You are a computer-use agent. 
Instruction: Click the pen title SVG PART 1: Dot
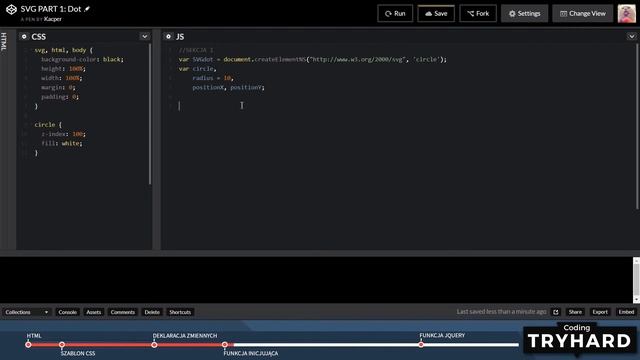pos(51,9)
